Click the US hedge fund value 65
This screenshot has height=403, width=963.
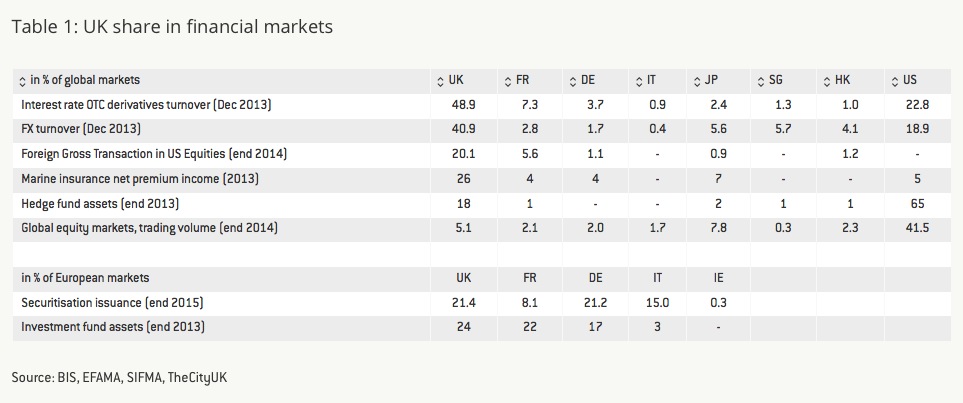point(918,203)
